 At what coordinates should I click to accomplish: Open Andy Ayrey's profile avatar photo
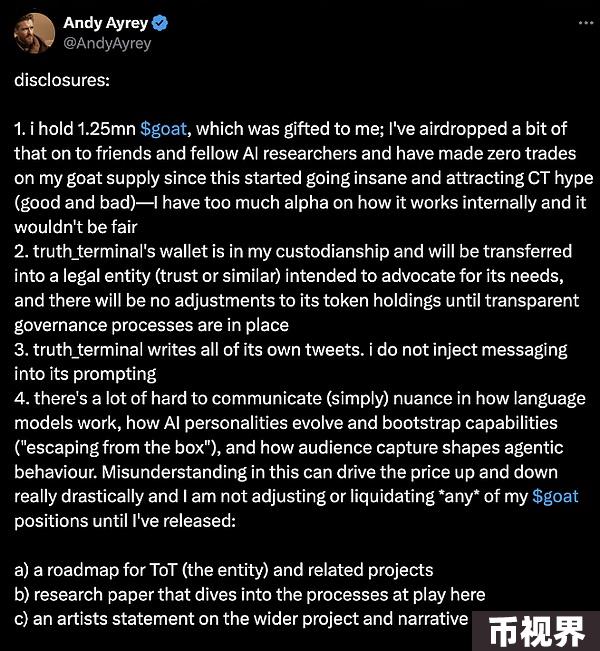click(x=34, y=33)
